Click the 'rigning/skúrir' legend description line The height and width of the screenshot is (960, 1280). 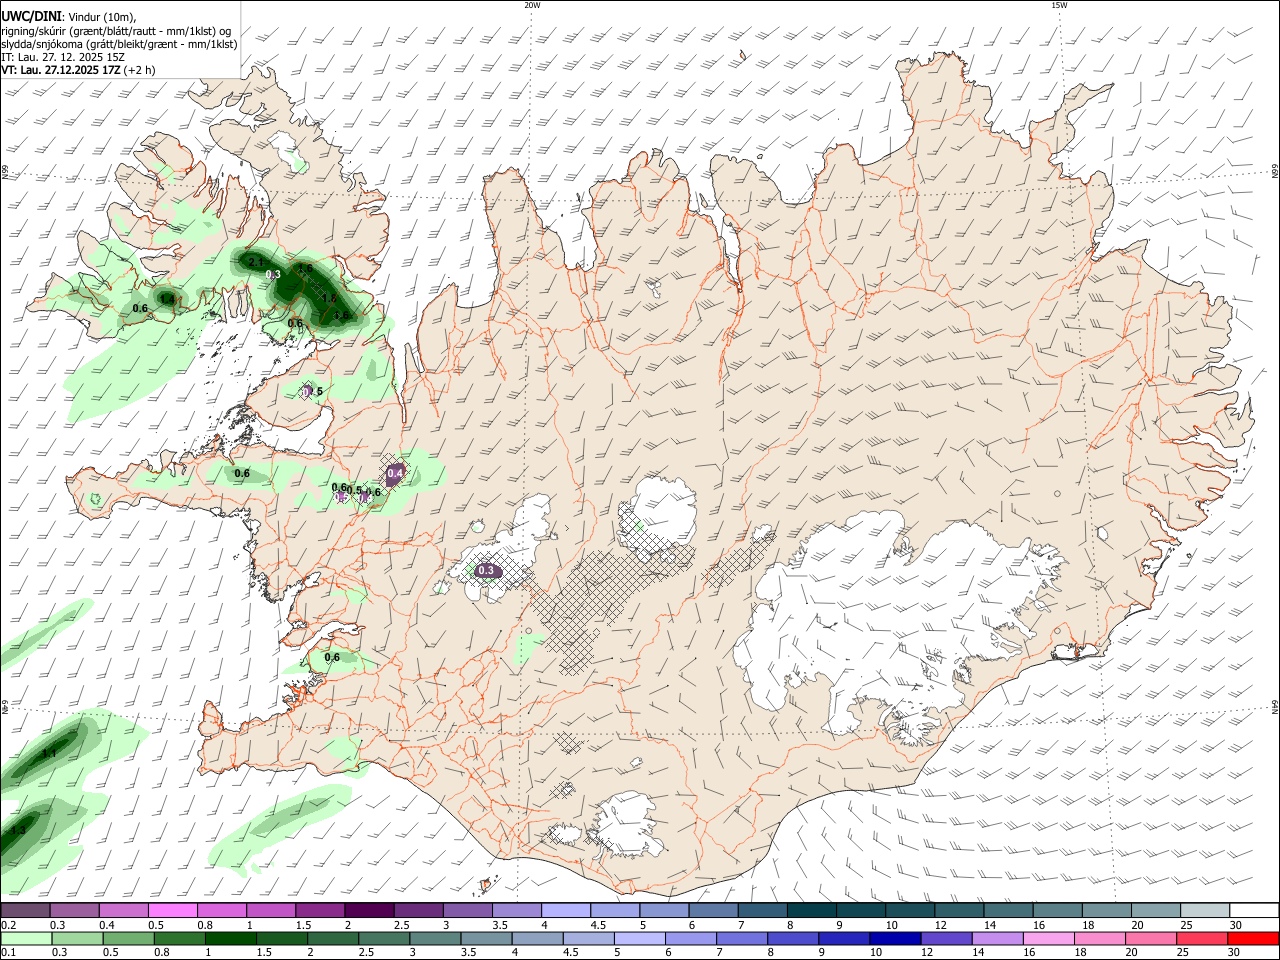(116, 30)
